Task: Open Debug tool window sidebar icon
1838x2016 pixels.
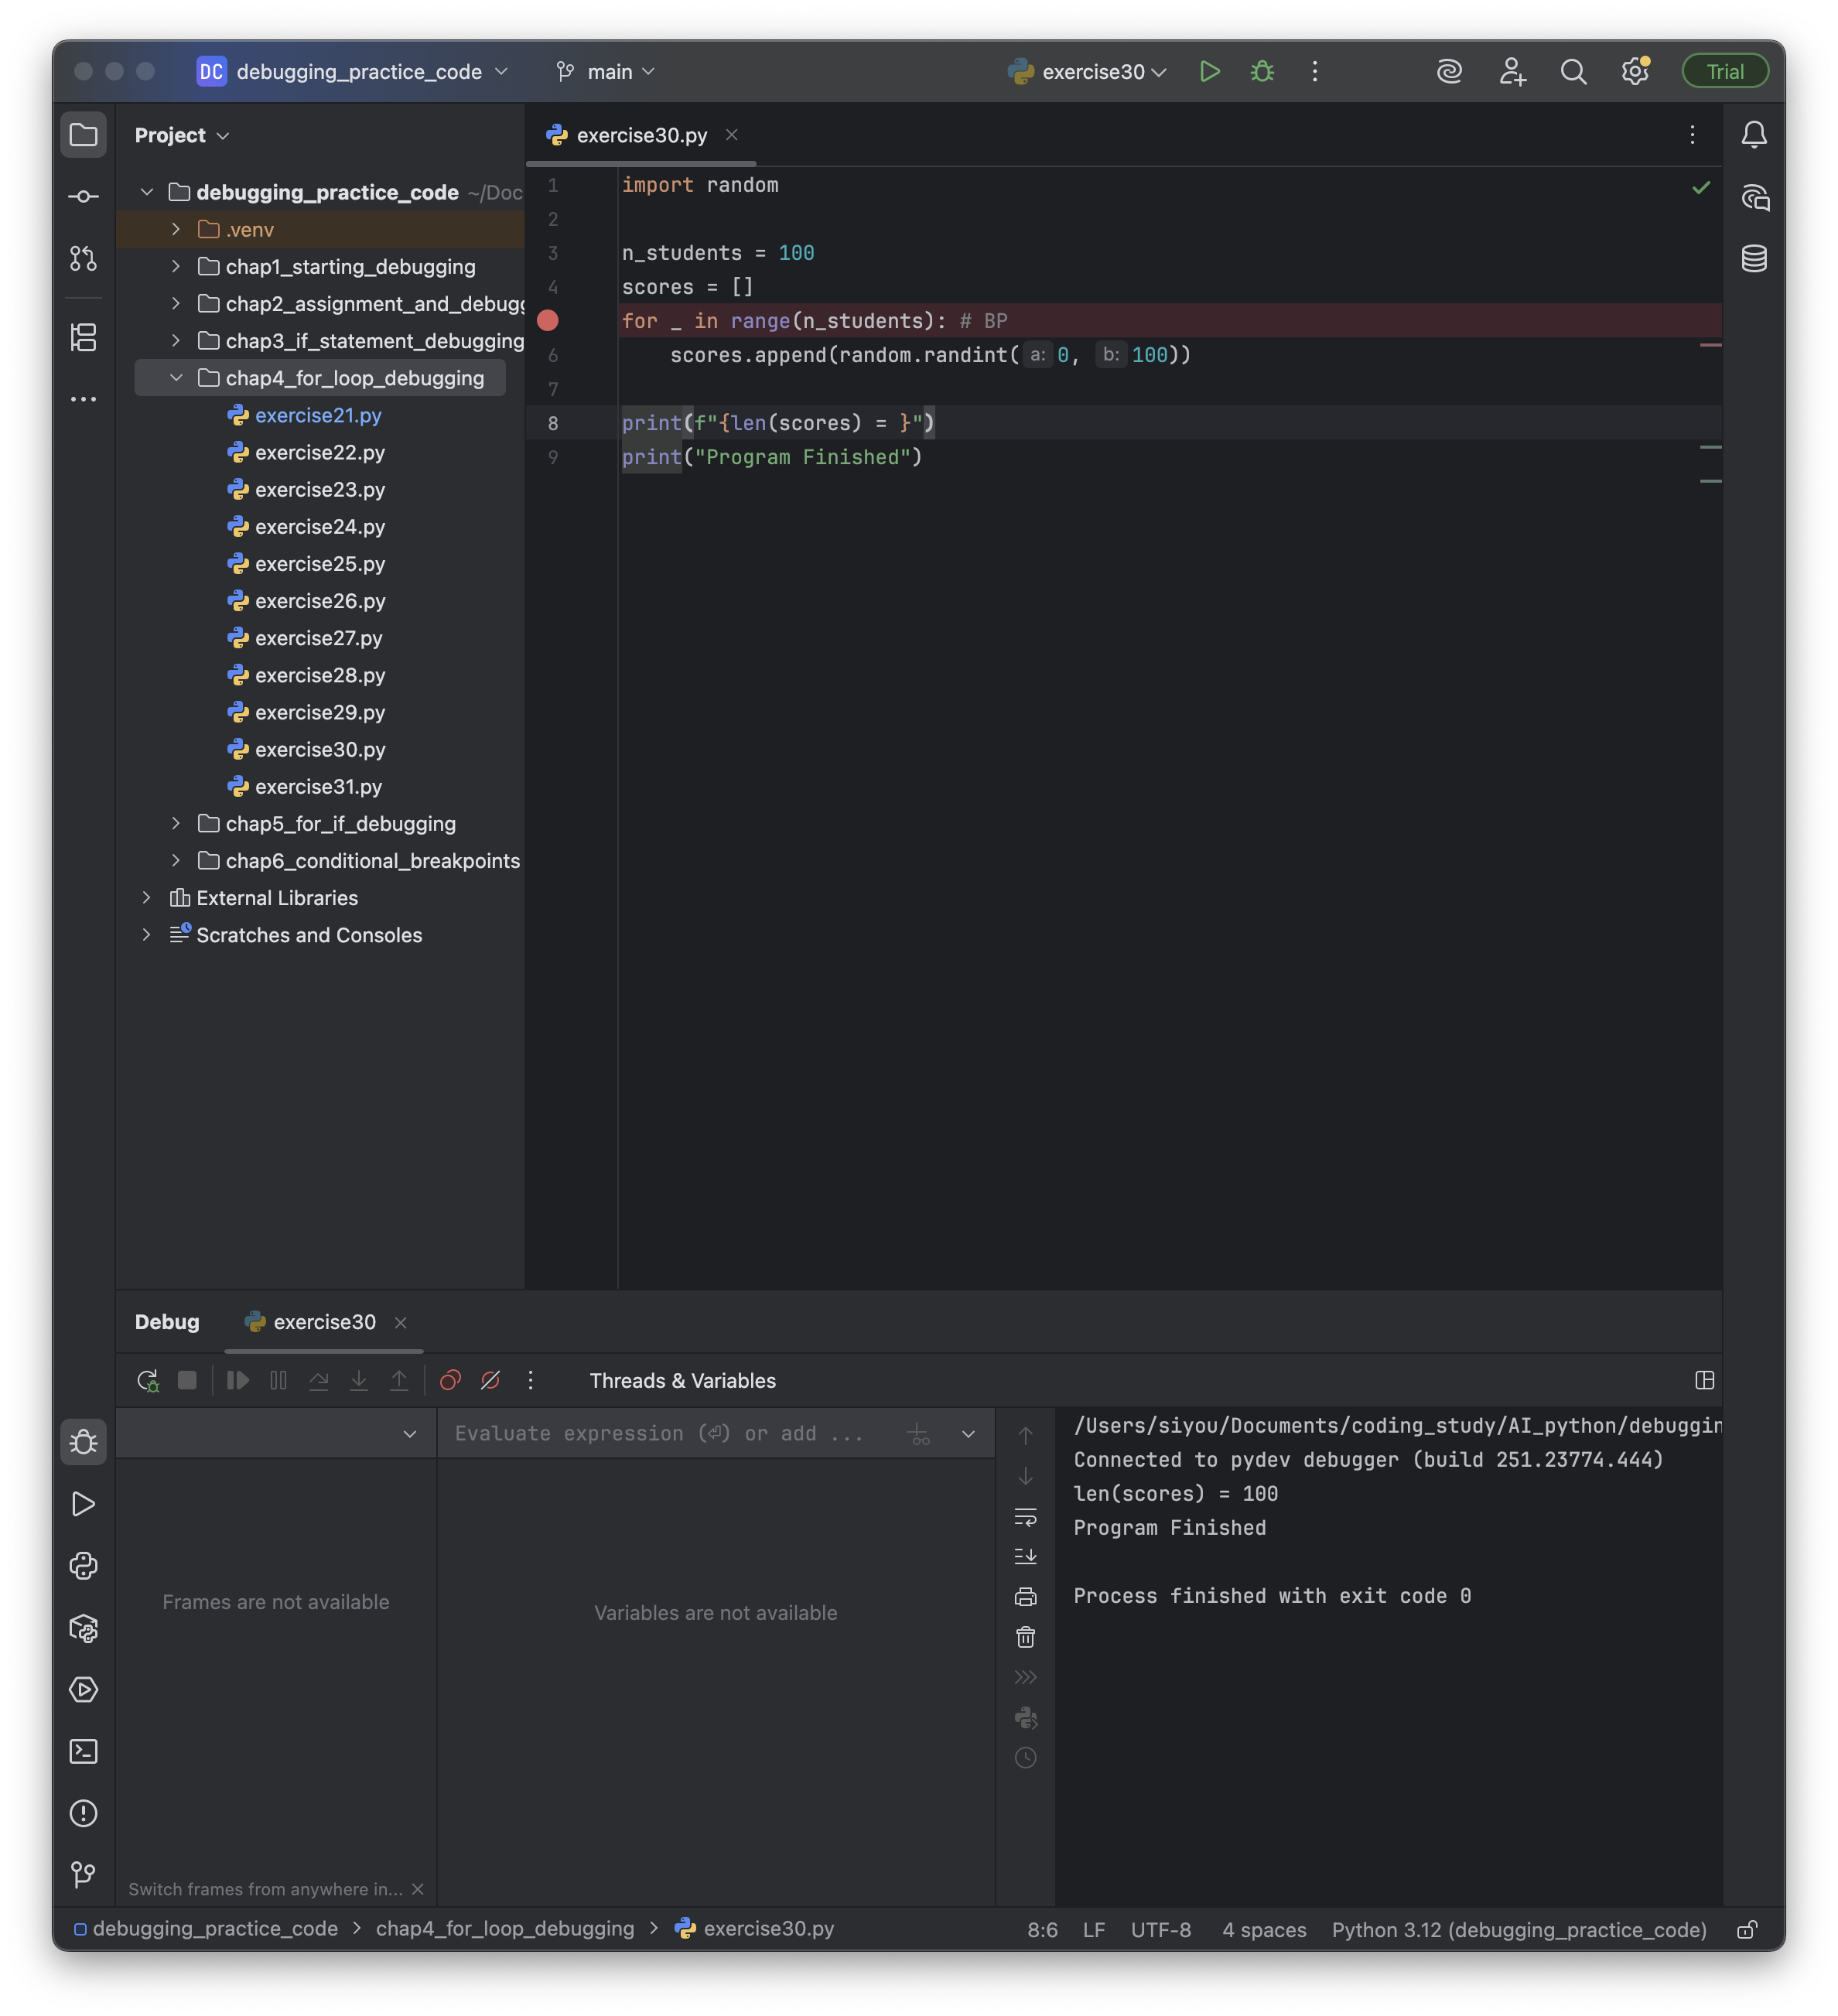Action: pyautogui.click(x=83, y=1442)
